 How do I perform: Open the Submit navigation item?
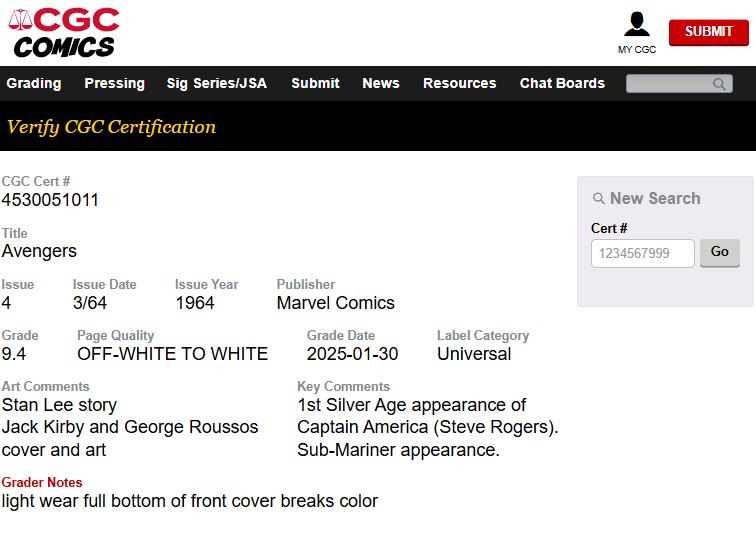point(315,83)
